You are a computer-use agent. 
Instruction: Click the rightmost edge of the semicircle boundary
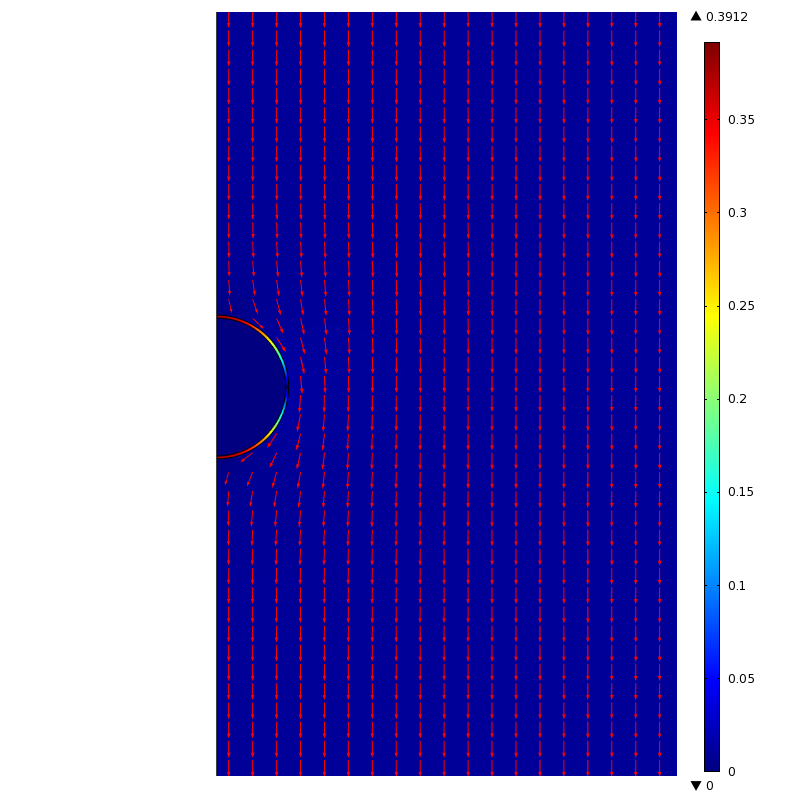coord(288,387)
